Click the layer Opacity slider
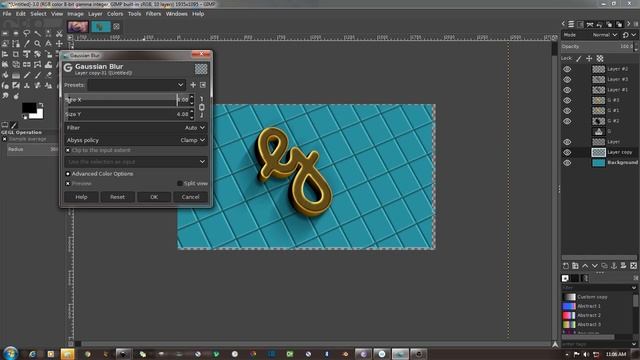Viewport: 640px width, 360px height. coord(597,47)
